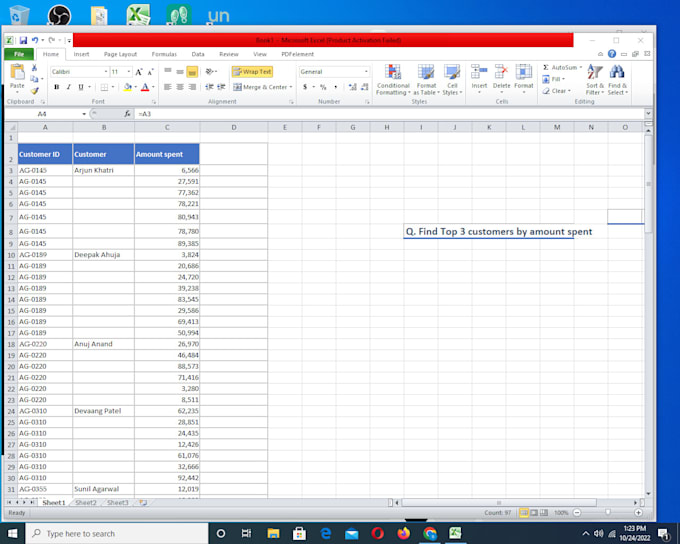680x544 pixels.
Task: Toggle Wrap Text button
Action: (252, 72)
